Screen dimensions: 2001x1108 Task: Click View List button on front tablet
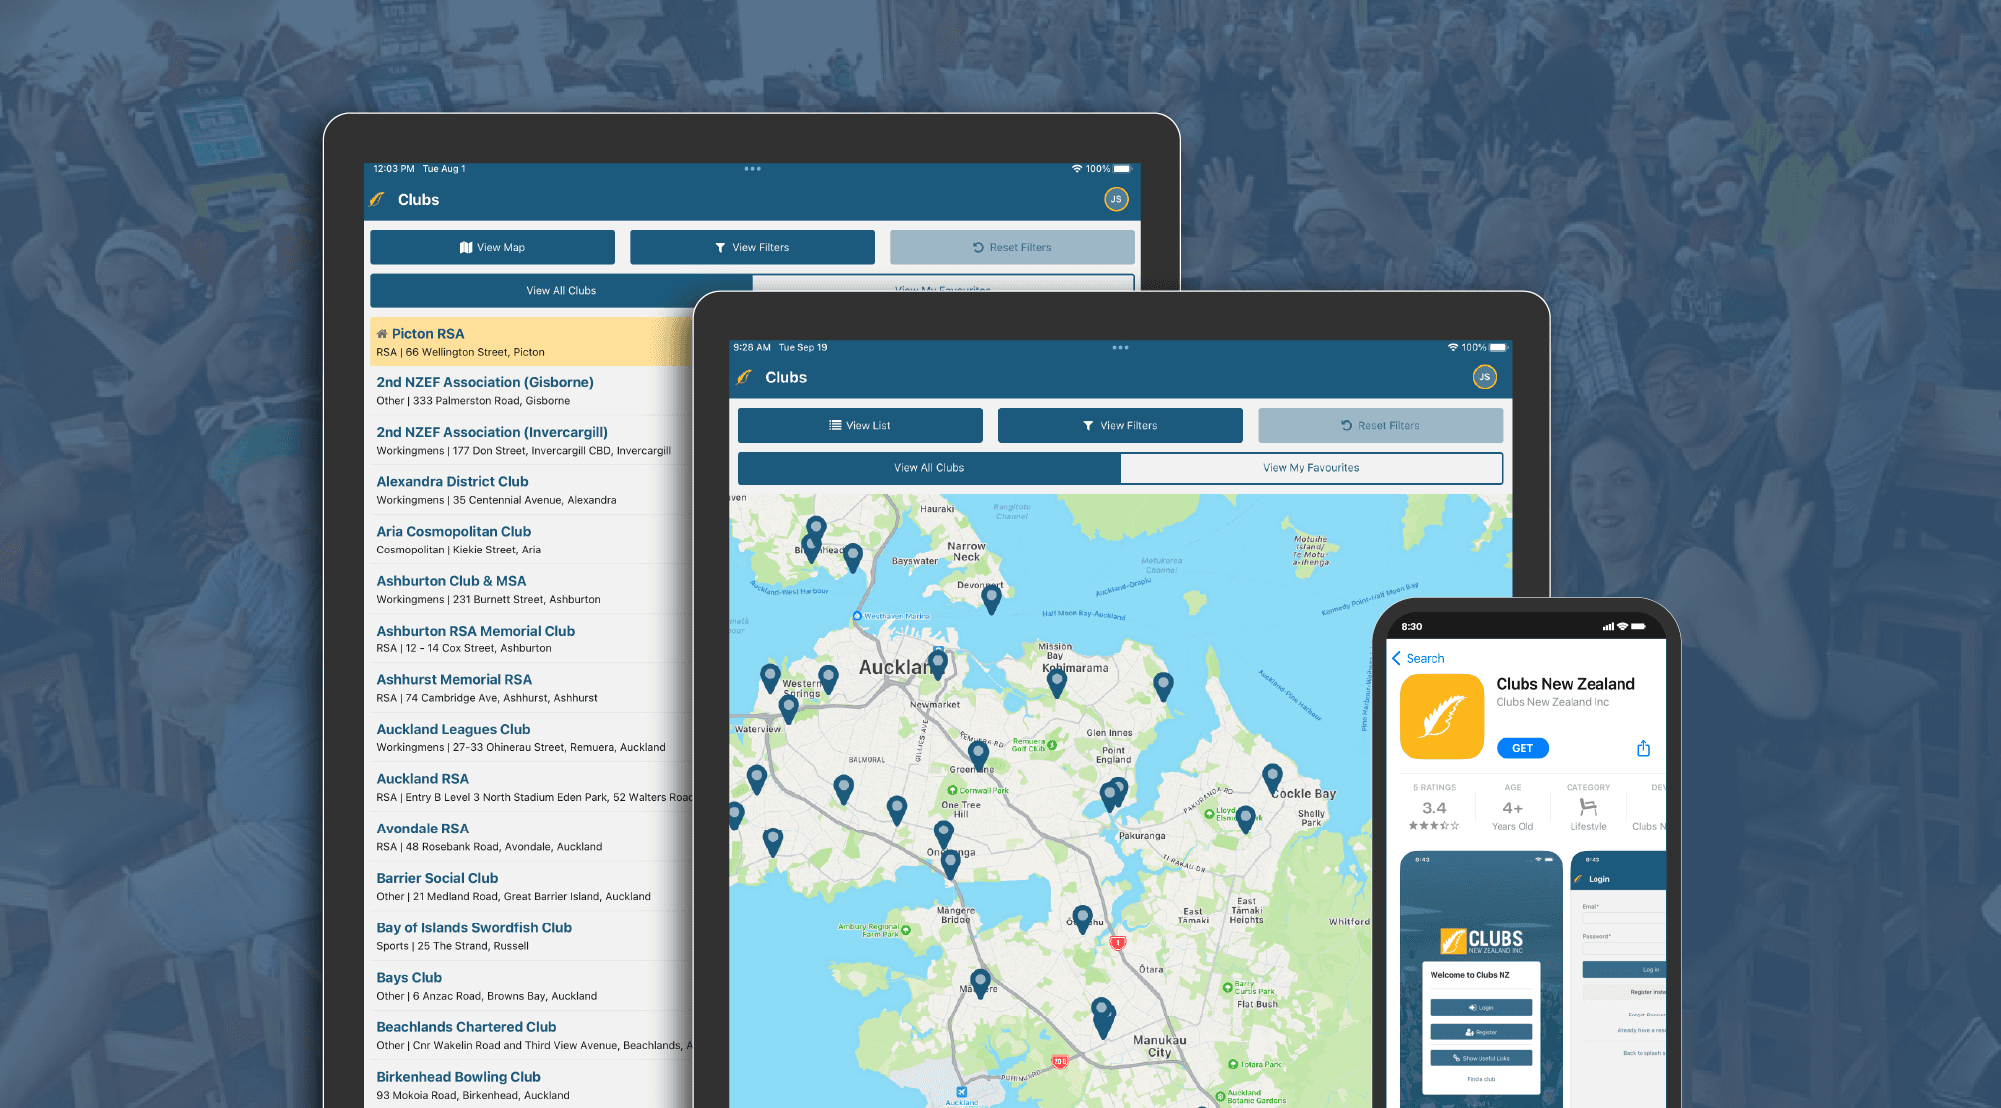[860, 425]
